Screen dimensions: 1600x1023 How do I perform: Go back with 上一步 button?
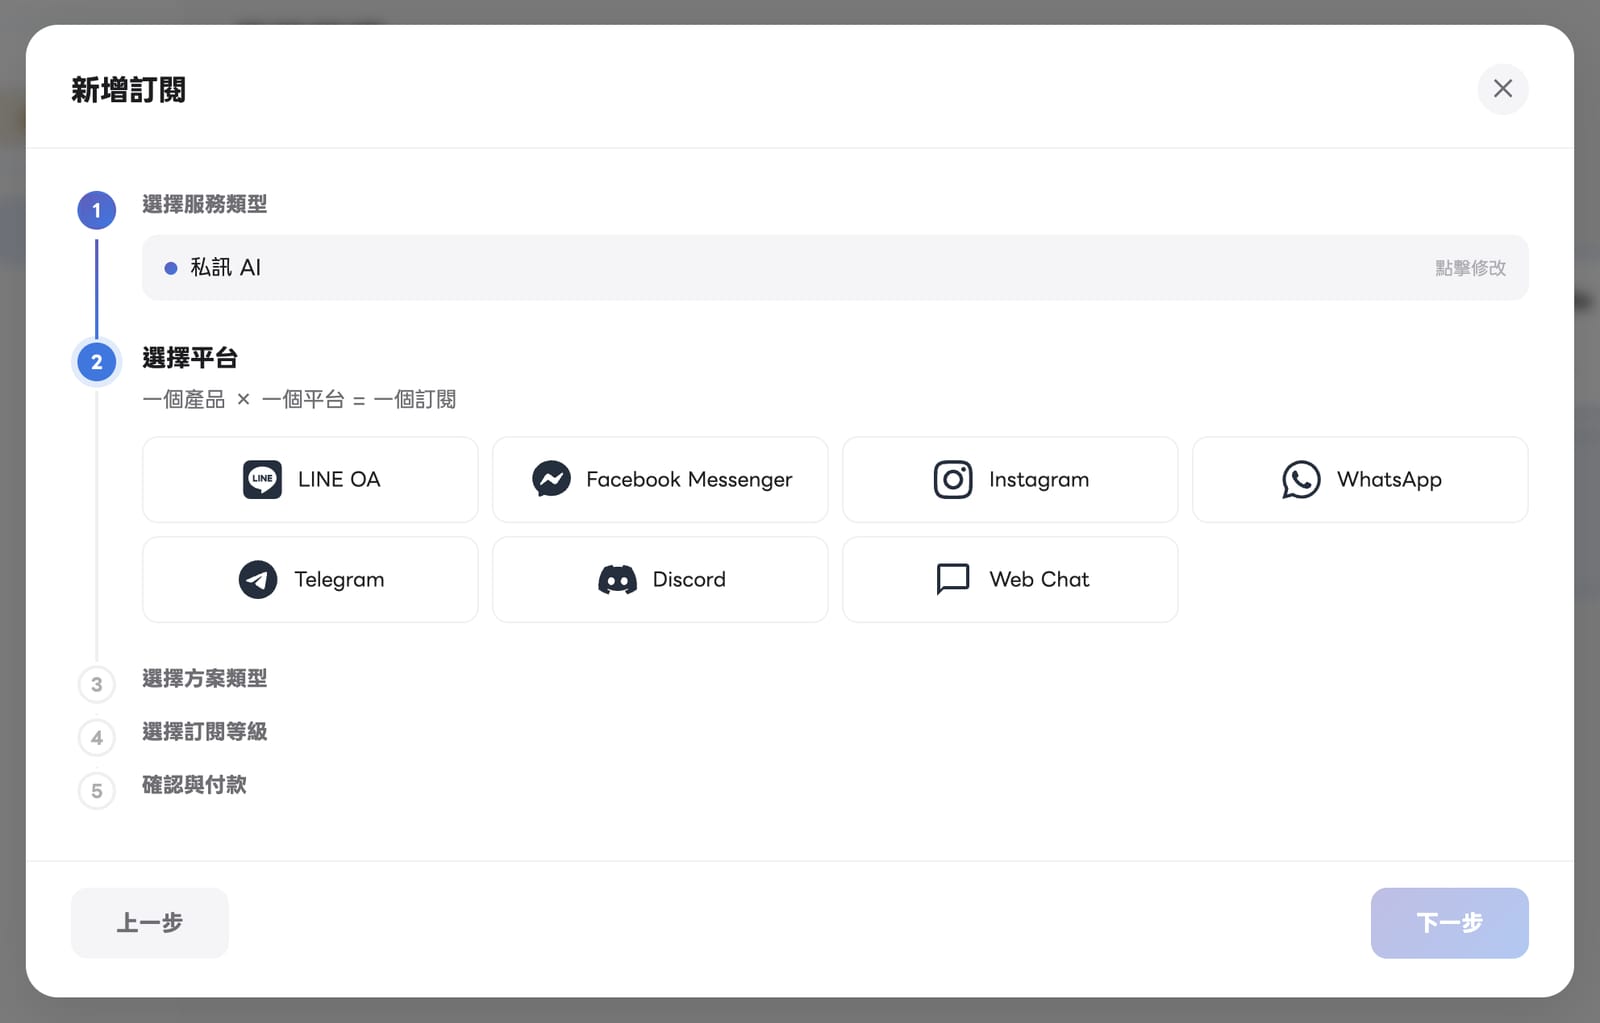point(150,922)
